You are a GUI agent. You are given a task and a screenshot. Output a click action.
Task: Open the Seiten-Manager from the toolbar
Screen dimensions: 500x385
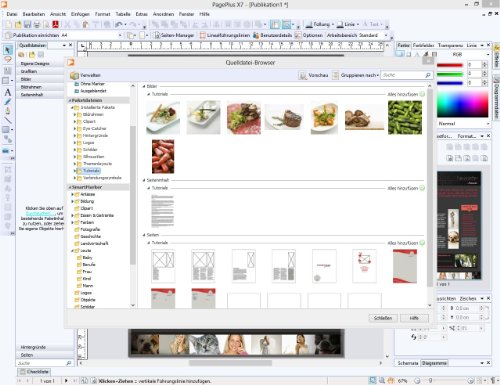174,35
